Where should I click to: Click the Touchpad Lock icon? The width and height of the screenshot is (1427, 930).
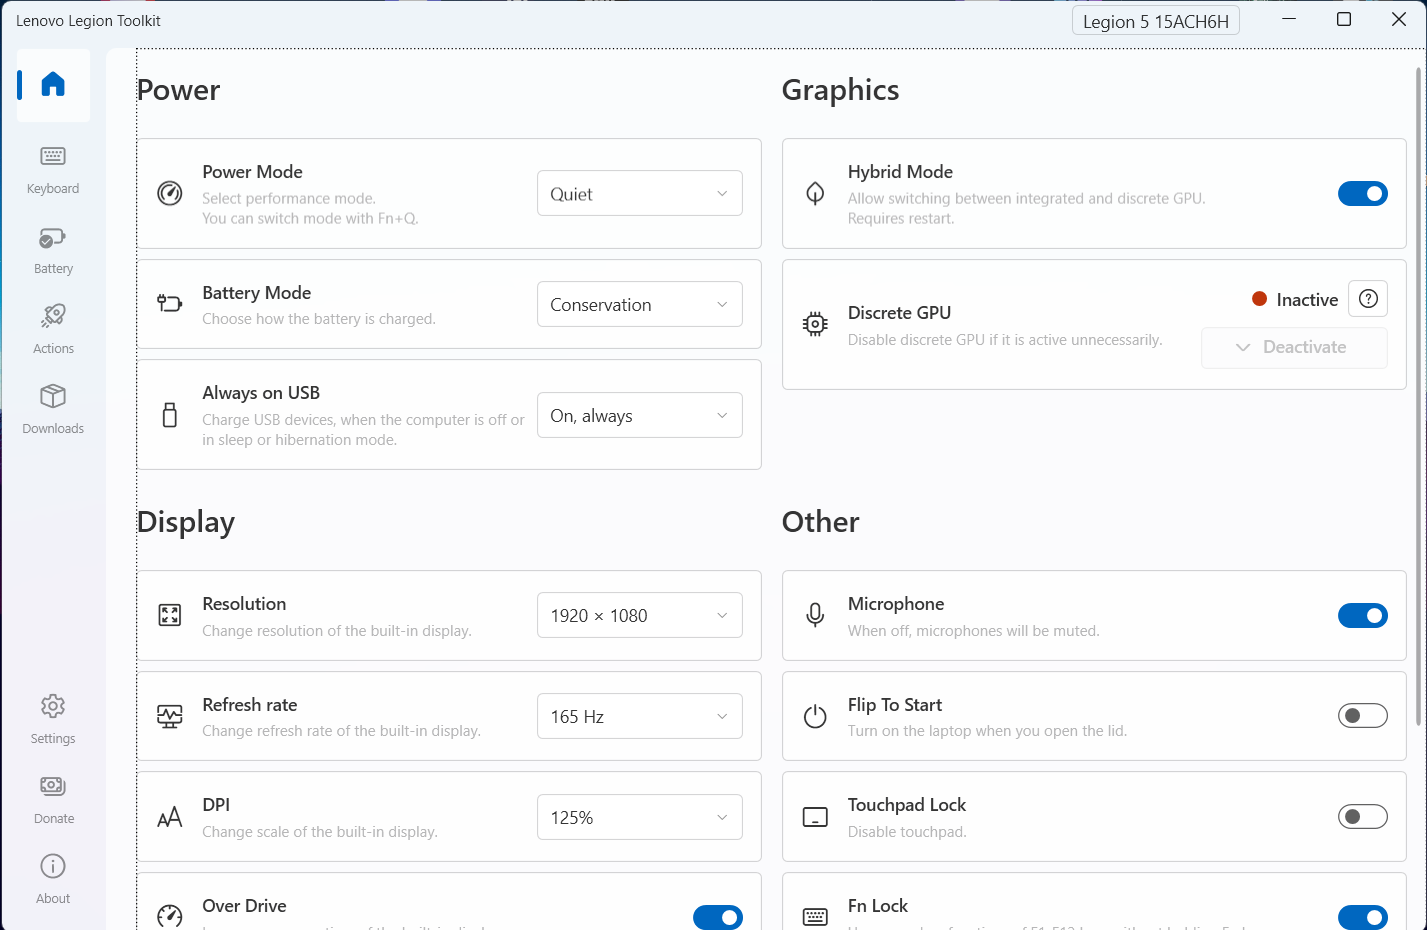pos(815,817)
